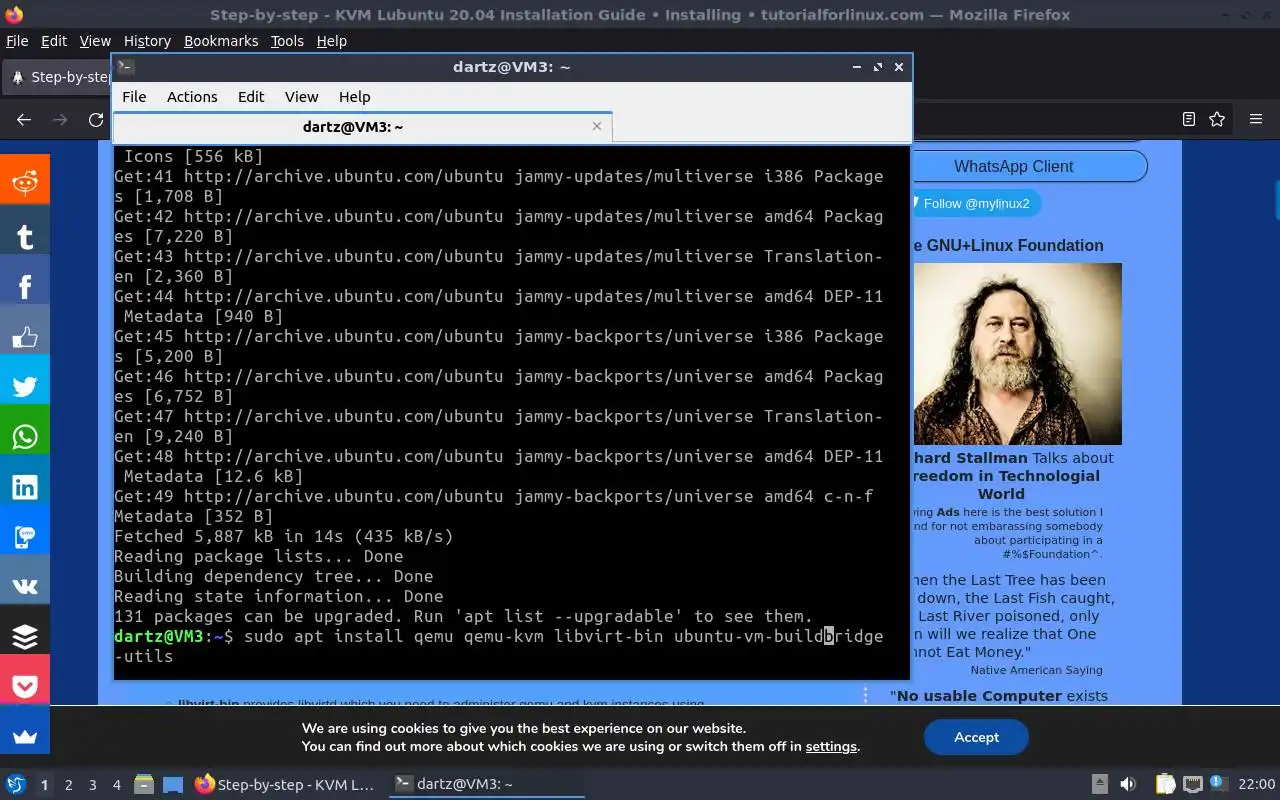Save the page to Pocket
Image resolution: width=1280 pixels, height=800 pixels.
(x=24, y=687)
